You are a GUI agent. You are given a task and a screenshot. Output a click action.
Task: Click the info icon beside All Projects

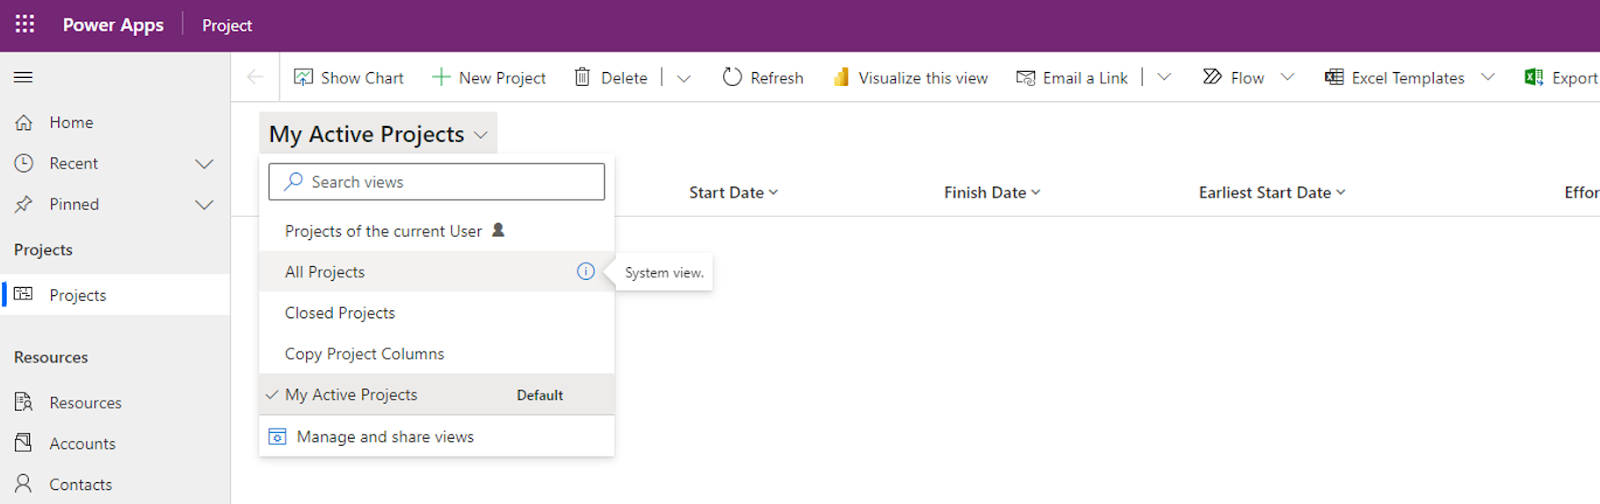click(x=586, y=271)
